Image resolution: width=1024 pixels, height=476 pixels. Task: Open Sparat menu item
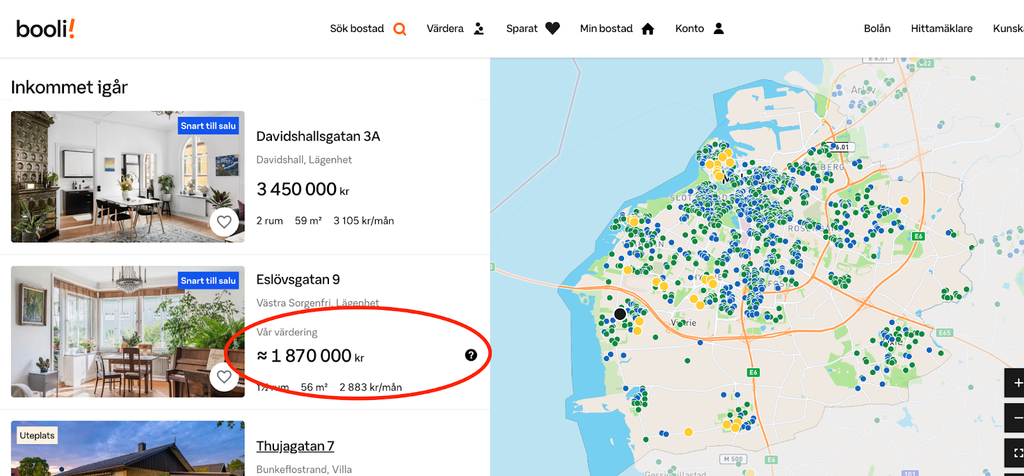pyautogui.click(x=522, y=29)
